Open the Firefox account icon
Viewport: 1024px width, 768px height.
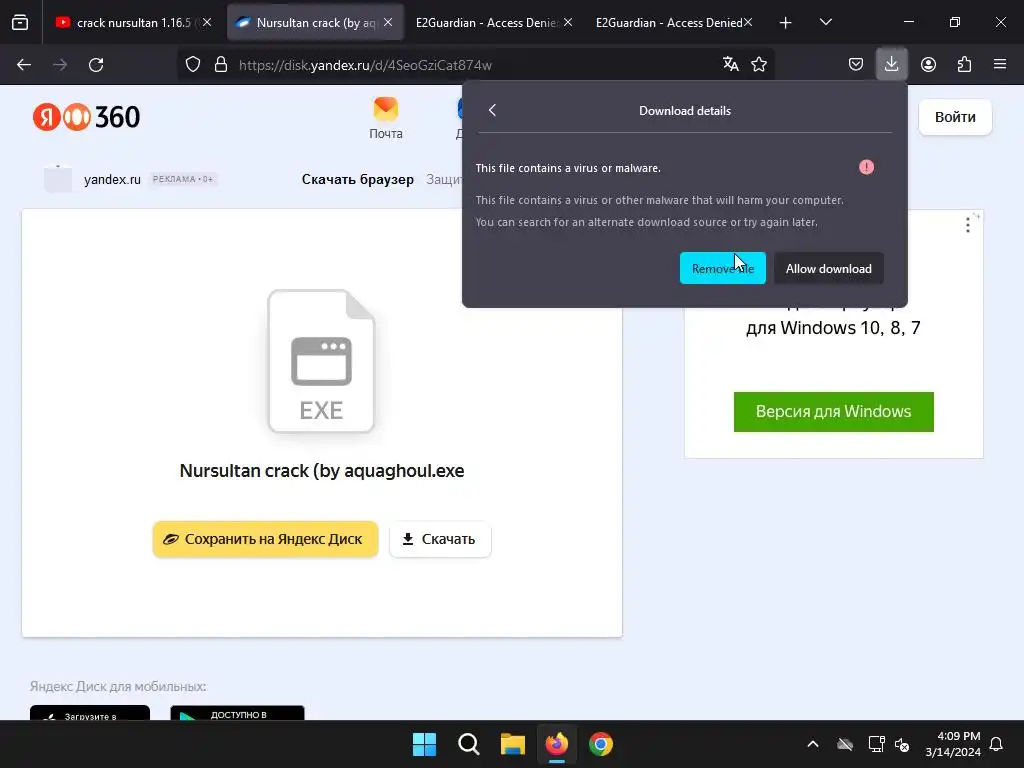pyautogui.click(x=928, y=64)
